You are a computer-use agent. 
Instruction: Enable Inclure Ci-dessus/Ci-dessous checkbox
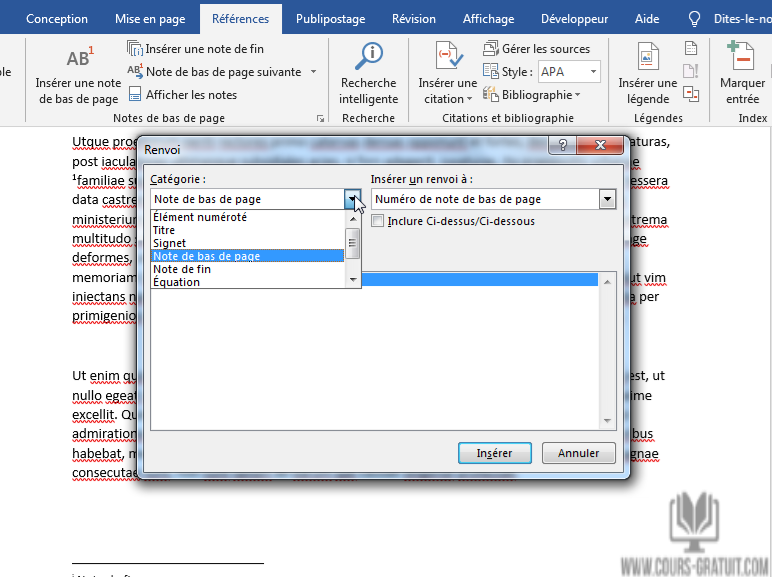(x=378, y=221)
